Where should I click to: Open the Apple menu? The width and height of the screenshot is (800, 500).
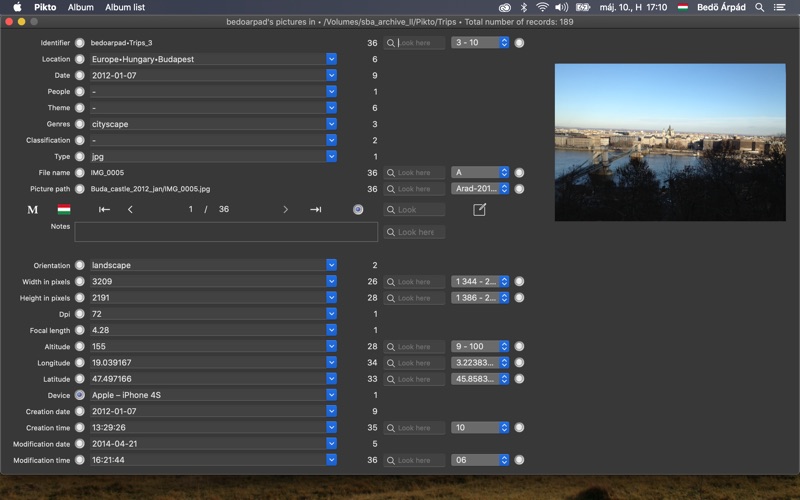pos(17,7)
